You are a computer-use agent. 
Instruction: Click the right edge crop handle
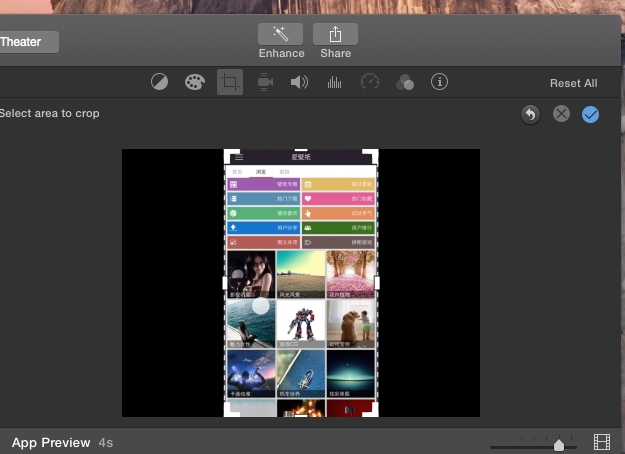click(x=377, y=283)
